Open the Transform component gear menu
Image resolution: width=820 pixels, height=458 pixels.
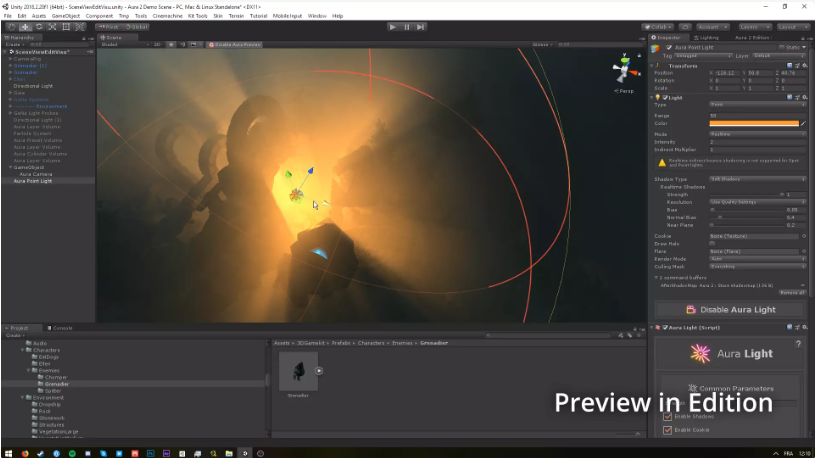(805, 65)
